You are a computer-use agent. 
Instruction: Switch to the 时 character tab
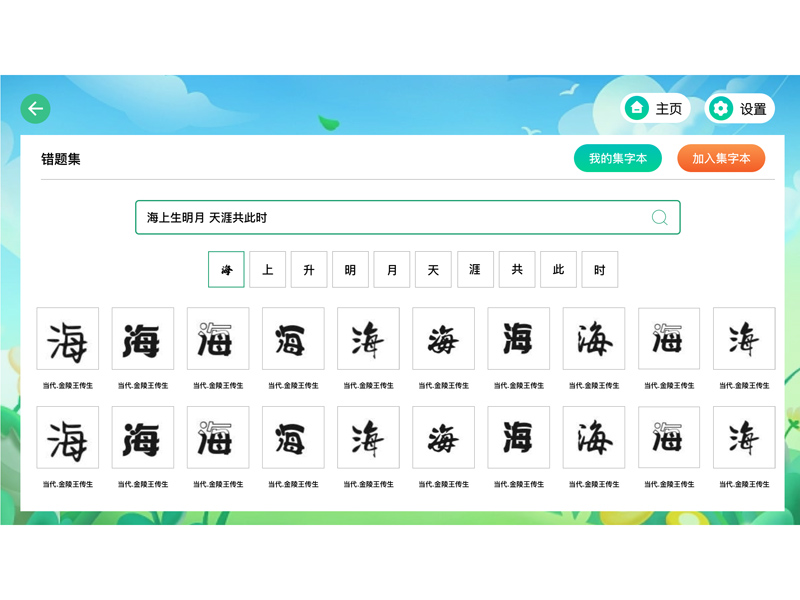[599, 269]
